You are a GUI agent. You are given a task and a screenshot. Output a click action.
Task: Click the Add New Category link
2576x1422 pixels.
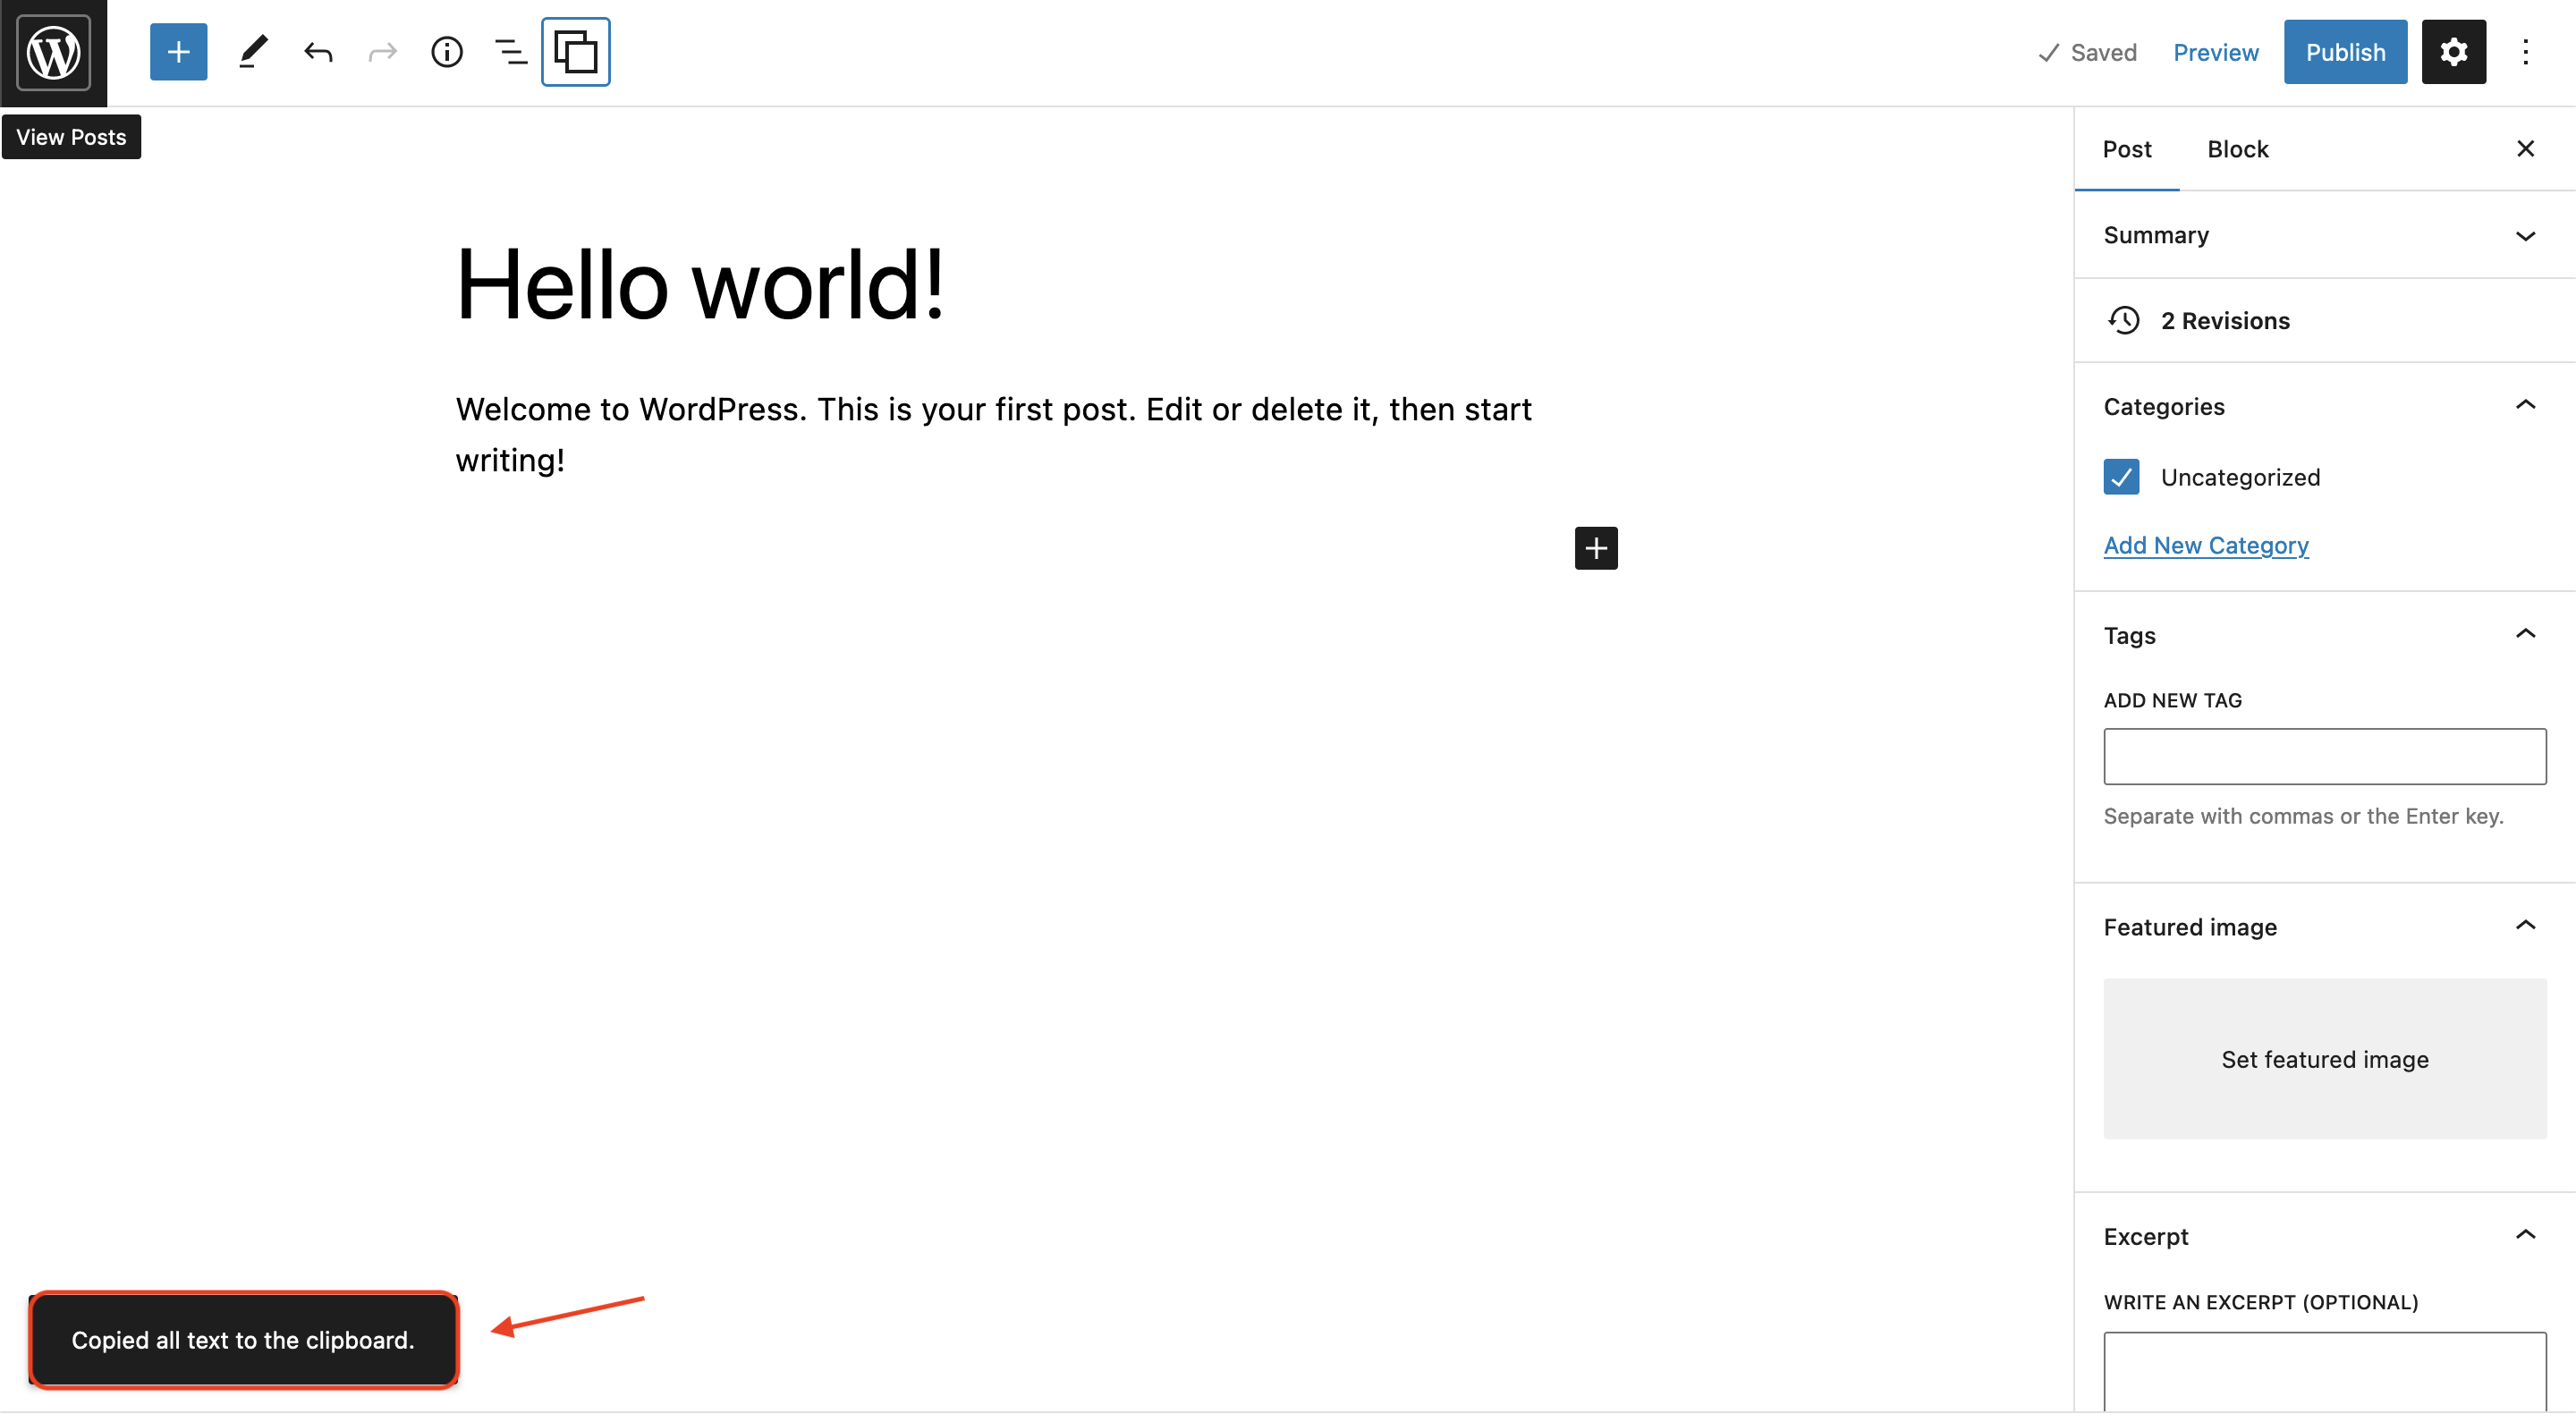pyautogui.click(x=2206, y=545)
